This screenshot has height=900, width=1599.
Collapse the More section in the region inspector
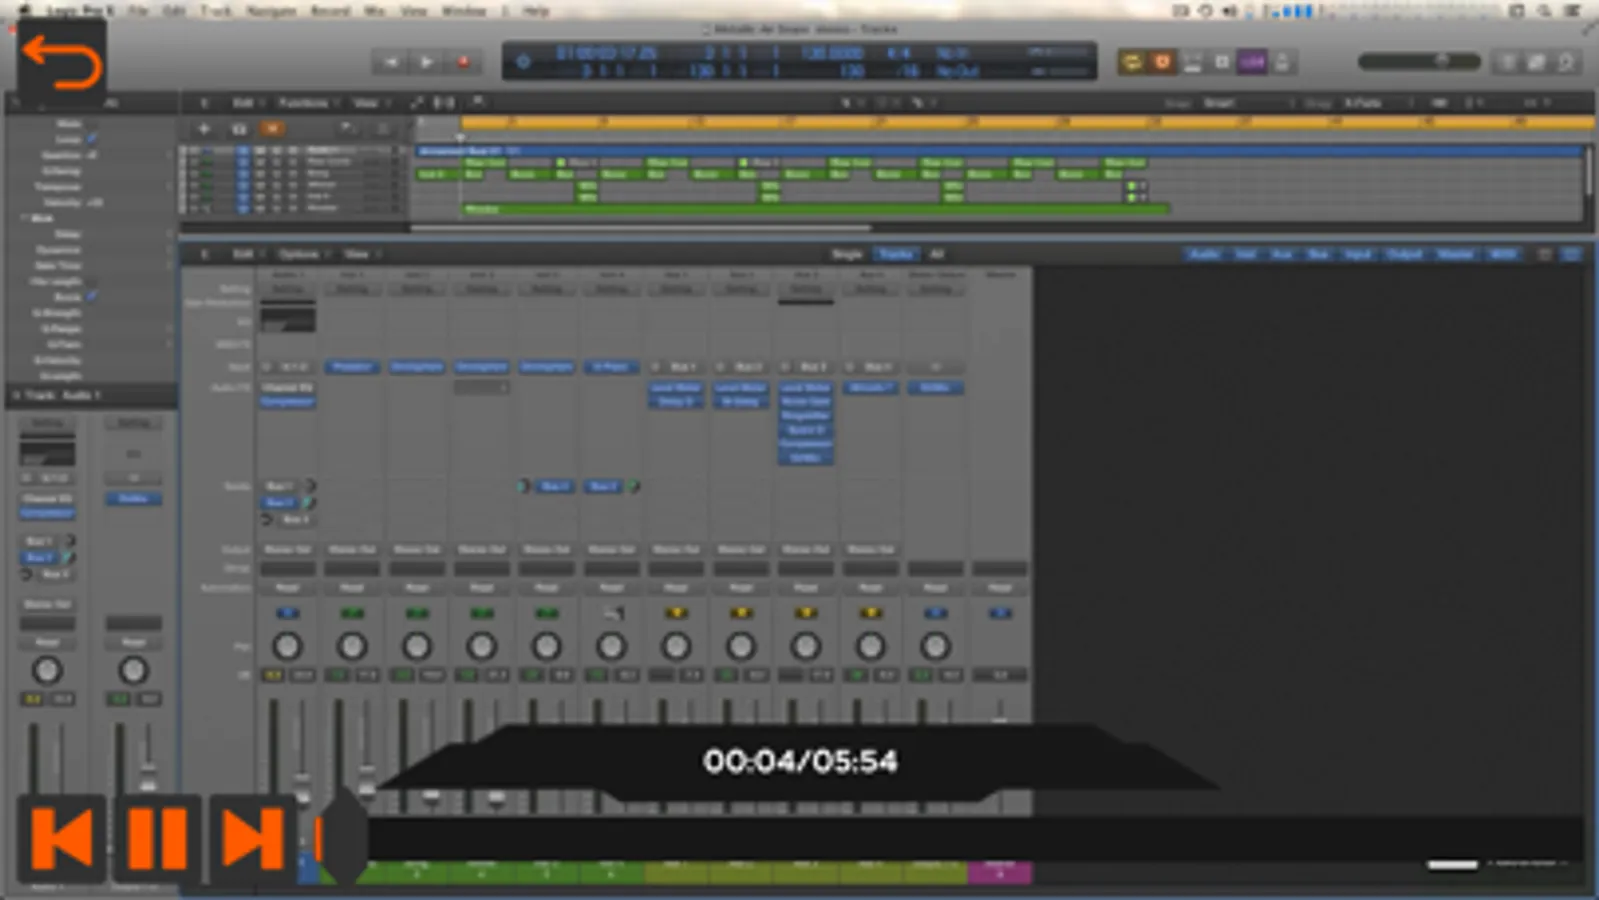(x=24, y=218)
